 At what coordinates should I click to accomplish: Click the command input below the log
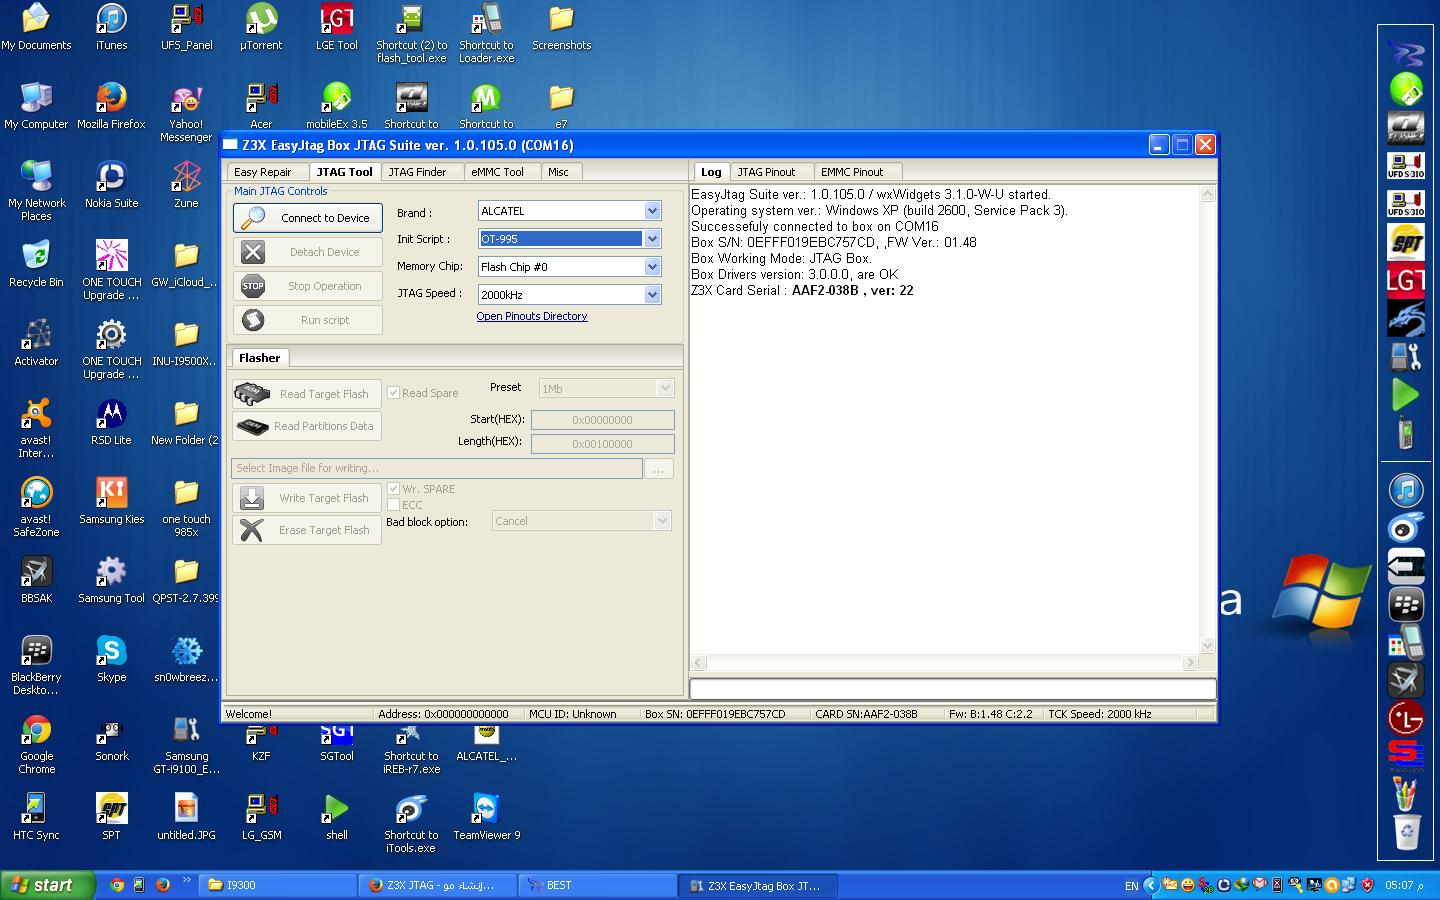pyautogui.click(x=953, y=689)
